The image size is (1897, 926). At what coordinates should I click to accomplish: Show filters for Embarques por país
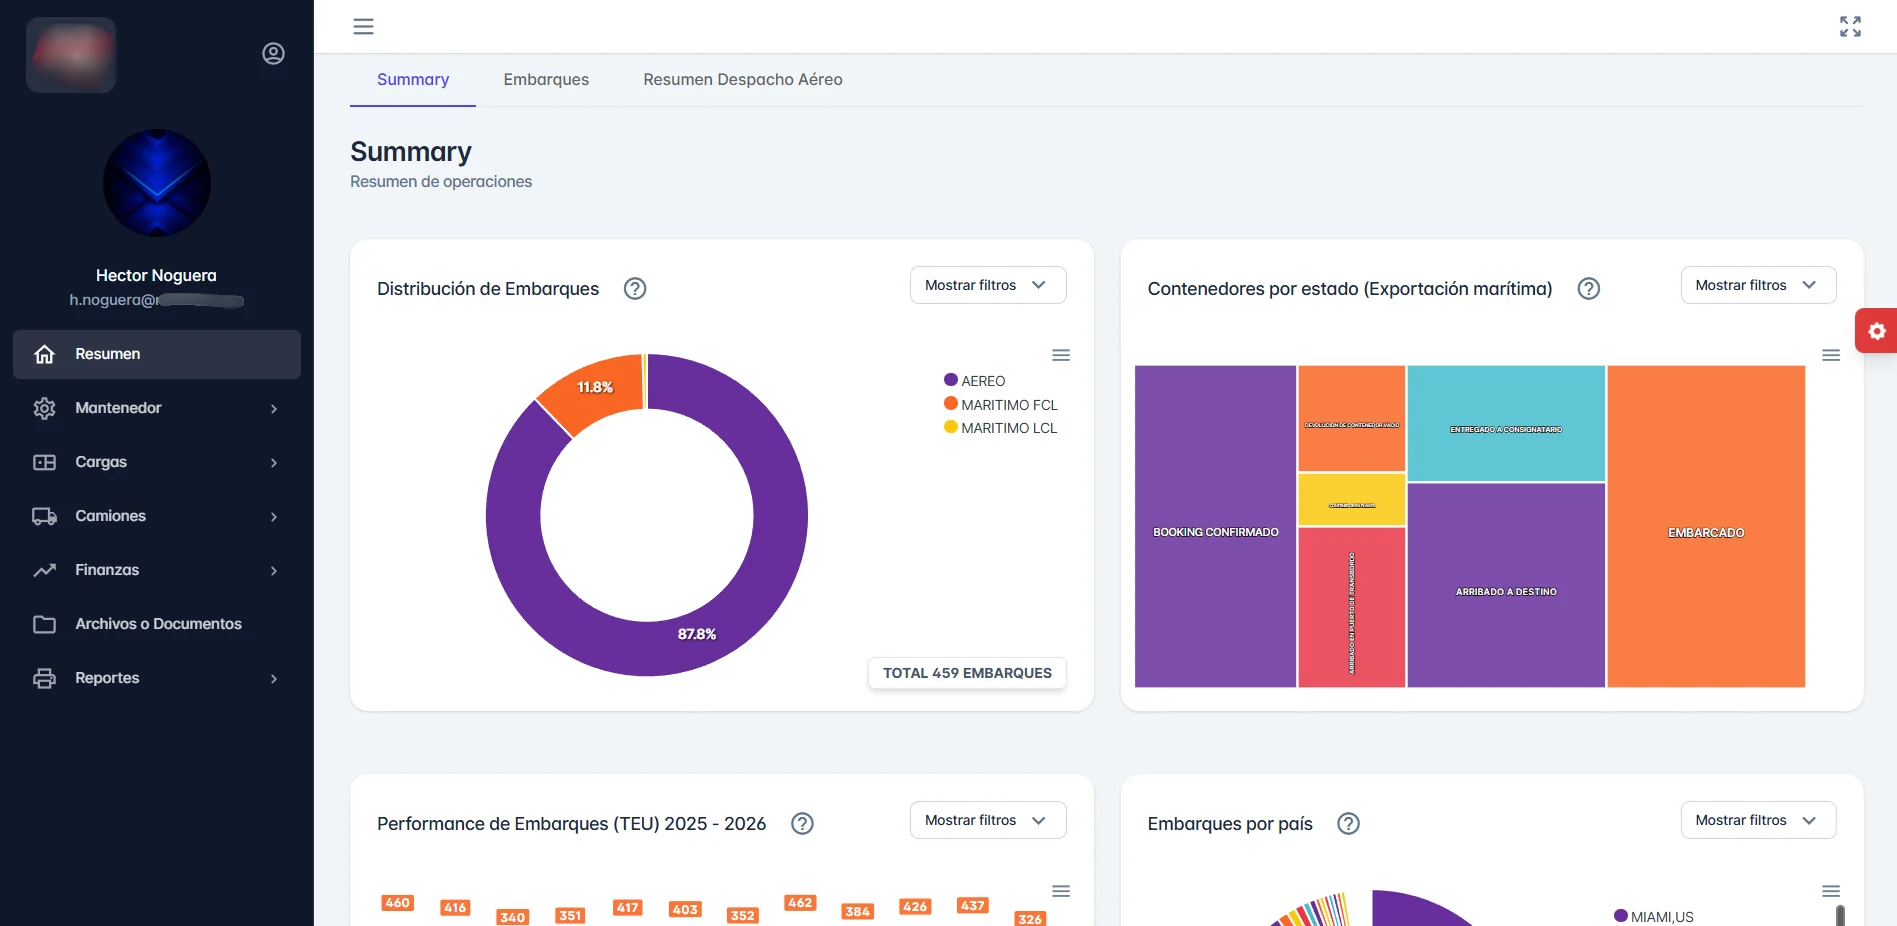1758,820
